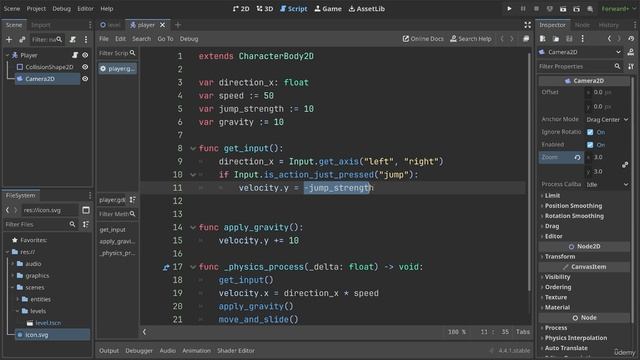The image size is (640, 360).
Task: Open Online Docs link
Action: coord(423,39)
